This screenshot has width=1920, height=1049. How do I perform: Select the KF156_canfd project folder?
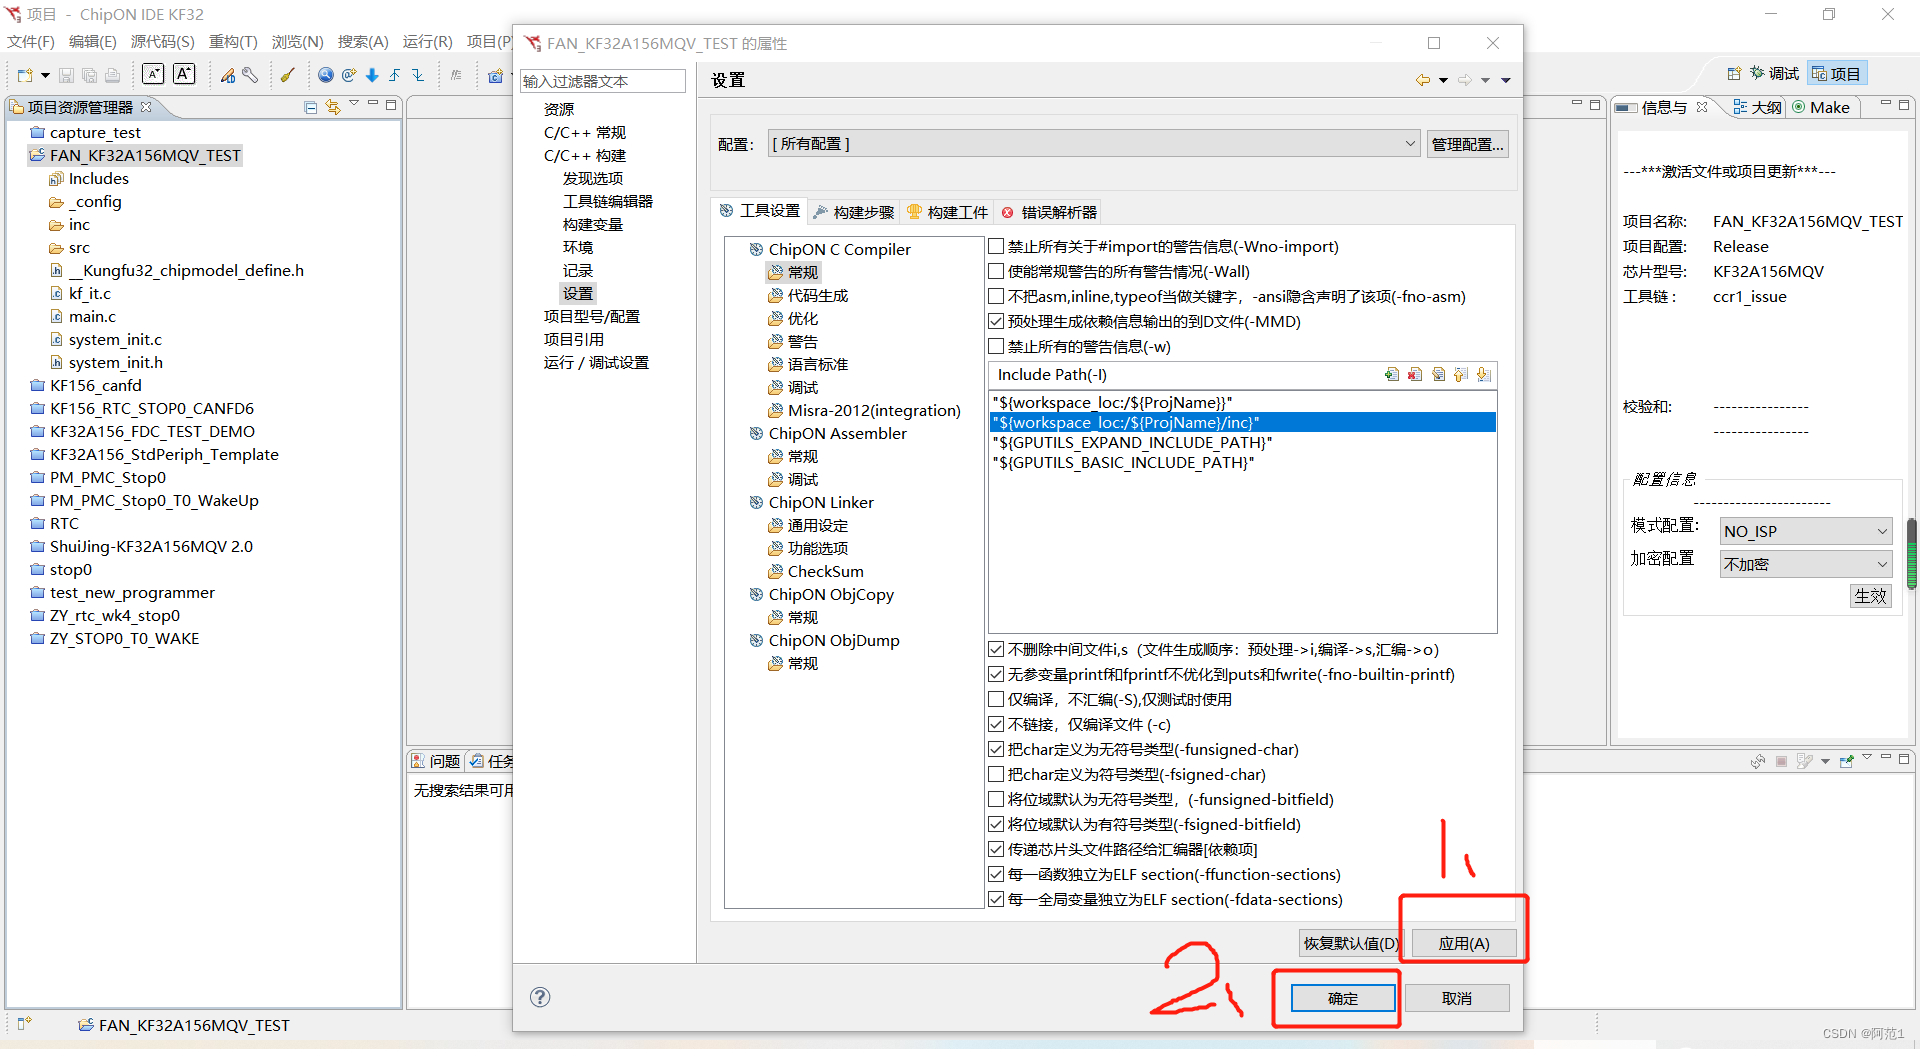coord(86,385)
